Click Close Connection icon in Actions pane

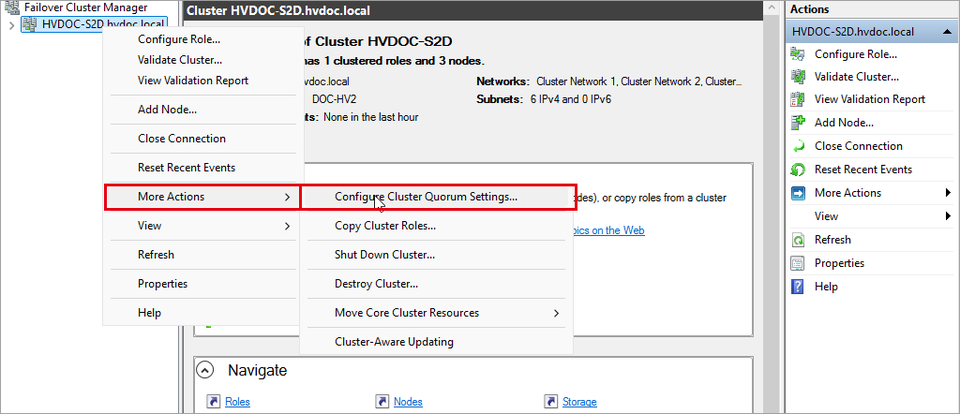798,146
